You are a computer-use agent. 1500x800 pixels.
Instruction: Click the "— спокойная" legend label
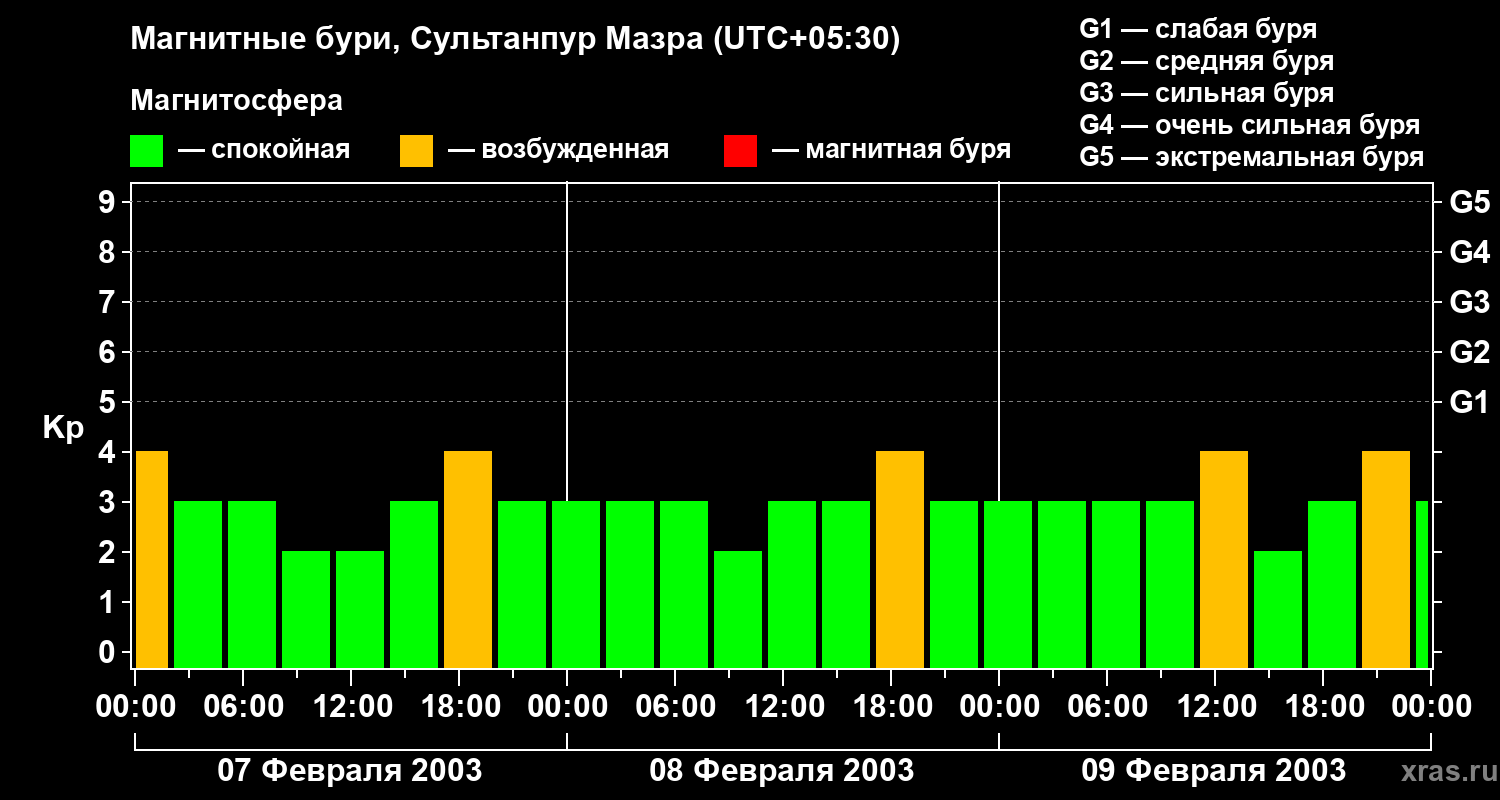(x=264, y=150)
